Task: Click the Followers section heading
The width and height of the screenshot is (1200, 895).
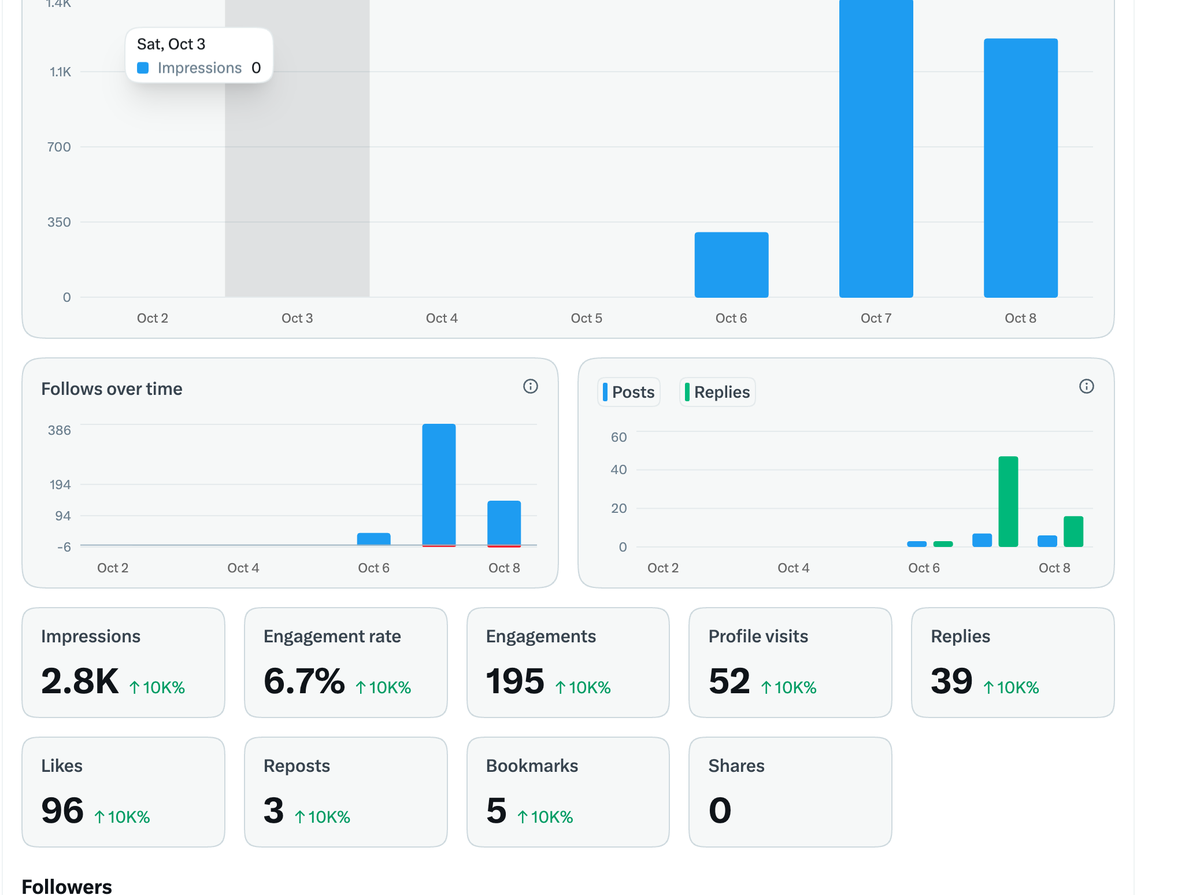Action: pyautogui.click(x=67, y=886)
